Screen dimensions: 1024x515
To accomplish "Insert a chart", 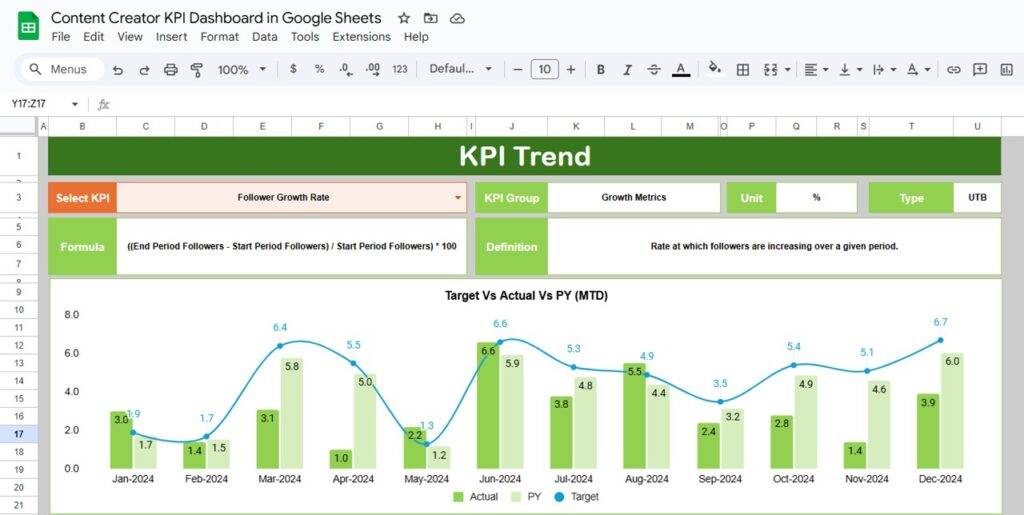I will tap(1006, 69).
